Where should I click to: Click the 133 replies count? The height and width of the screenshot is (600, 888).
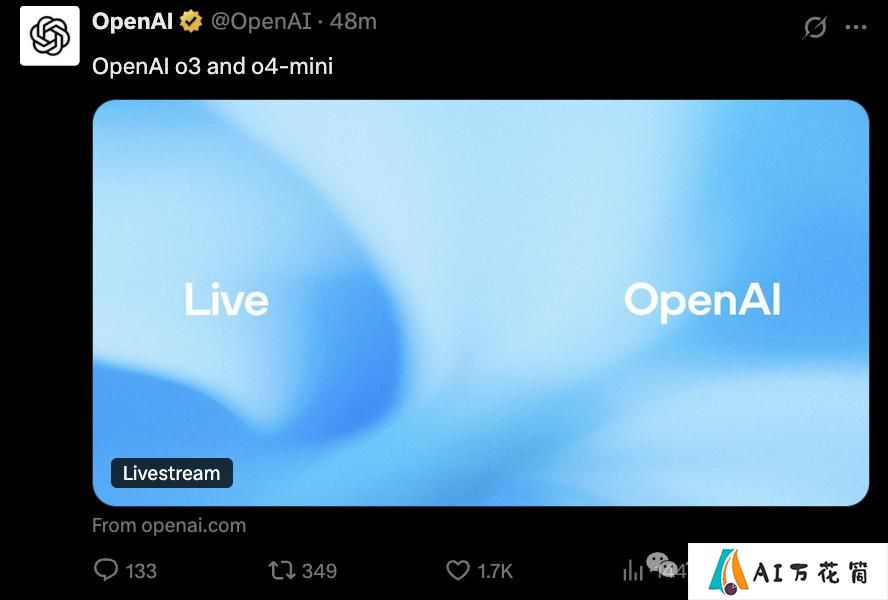[141, 571]
